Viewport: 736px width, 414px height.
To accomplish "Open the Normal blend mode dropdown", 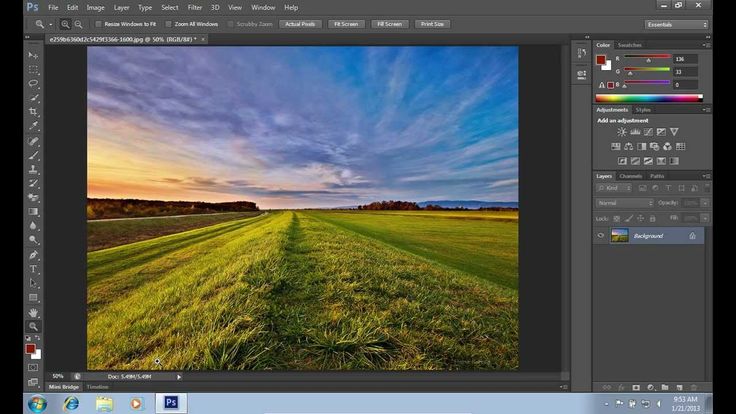I will 625,202.
